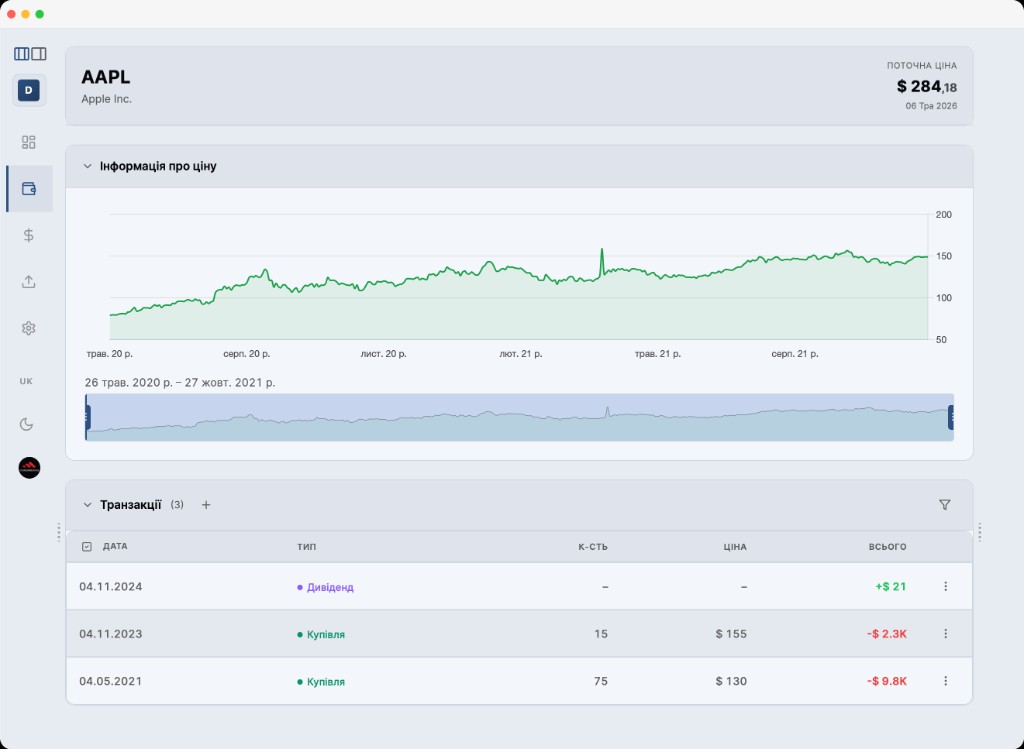Screen dimensions: 1024x749
Task: Click the date range label under chart
Action: click(x=180, y=383)
